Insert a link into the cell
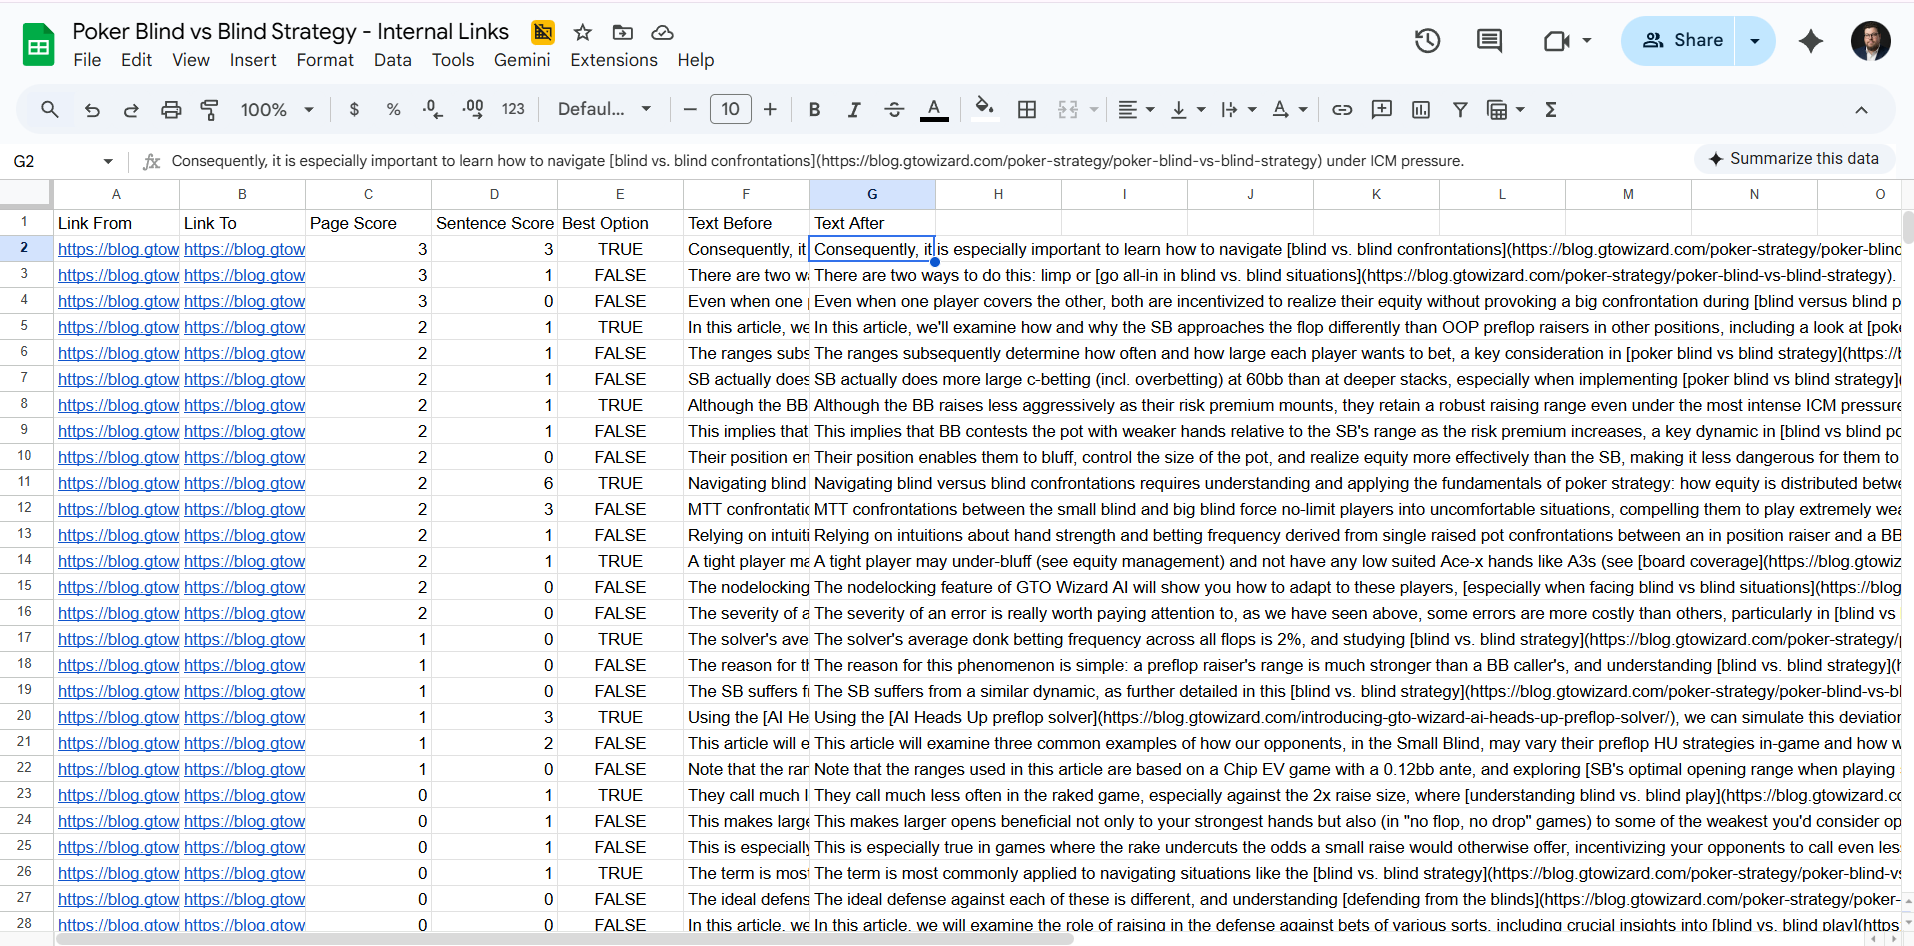The width and height of the screenshot is (1914, 946). [x=1342, y=109]
